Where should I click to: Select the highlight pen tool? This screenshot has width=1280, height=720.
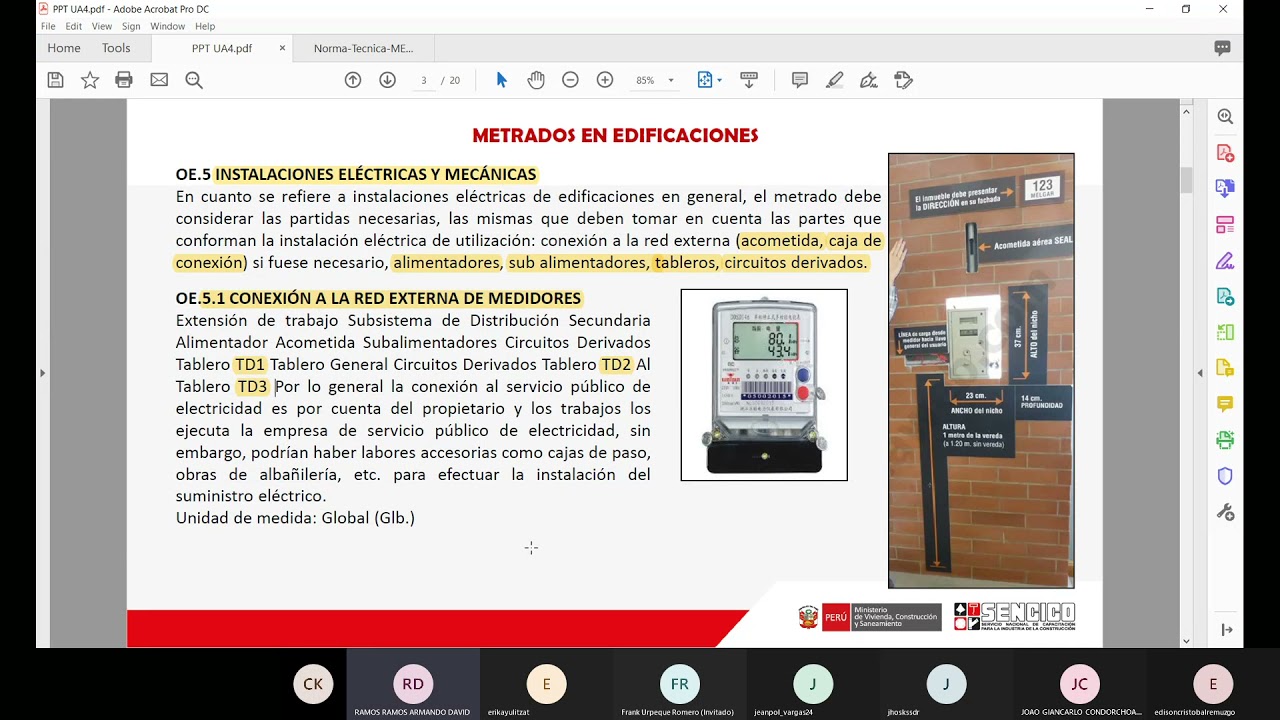[x=835, y=80]
